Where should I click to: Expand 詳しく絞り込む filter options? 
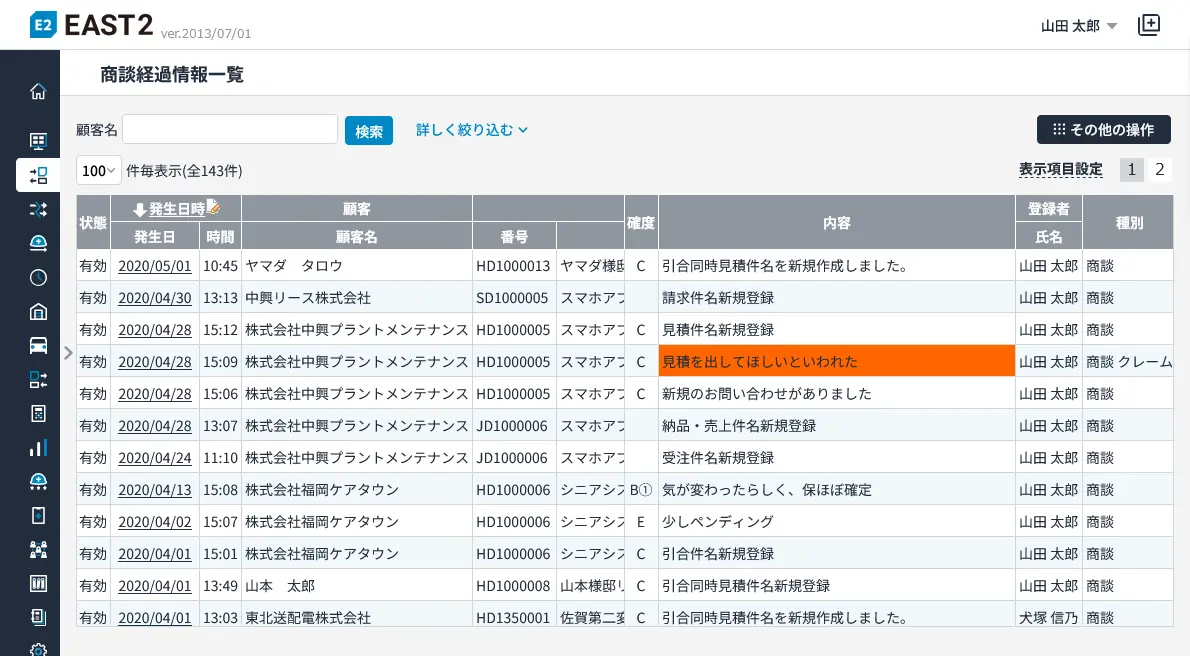471,130
